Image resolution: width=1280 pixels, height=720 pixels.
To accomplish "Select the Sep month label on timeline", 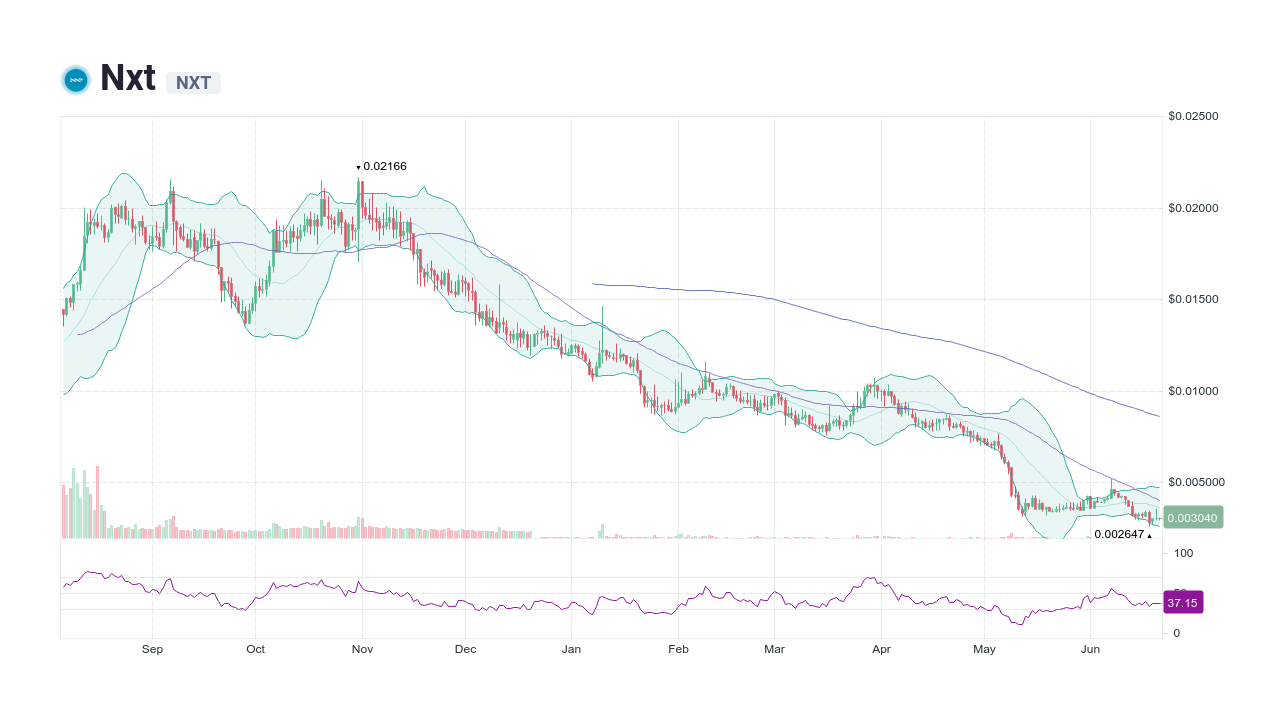I will point(152,649).
